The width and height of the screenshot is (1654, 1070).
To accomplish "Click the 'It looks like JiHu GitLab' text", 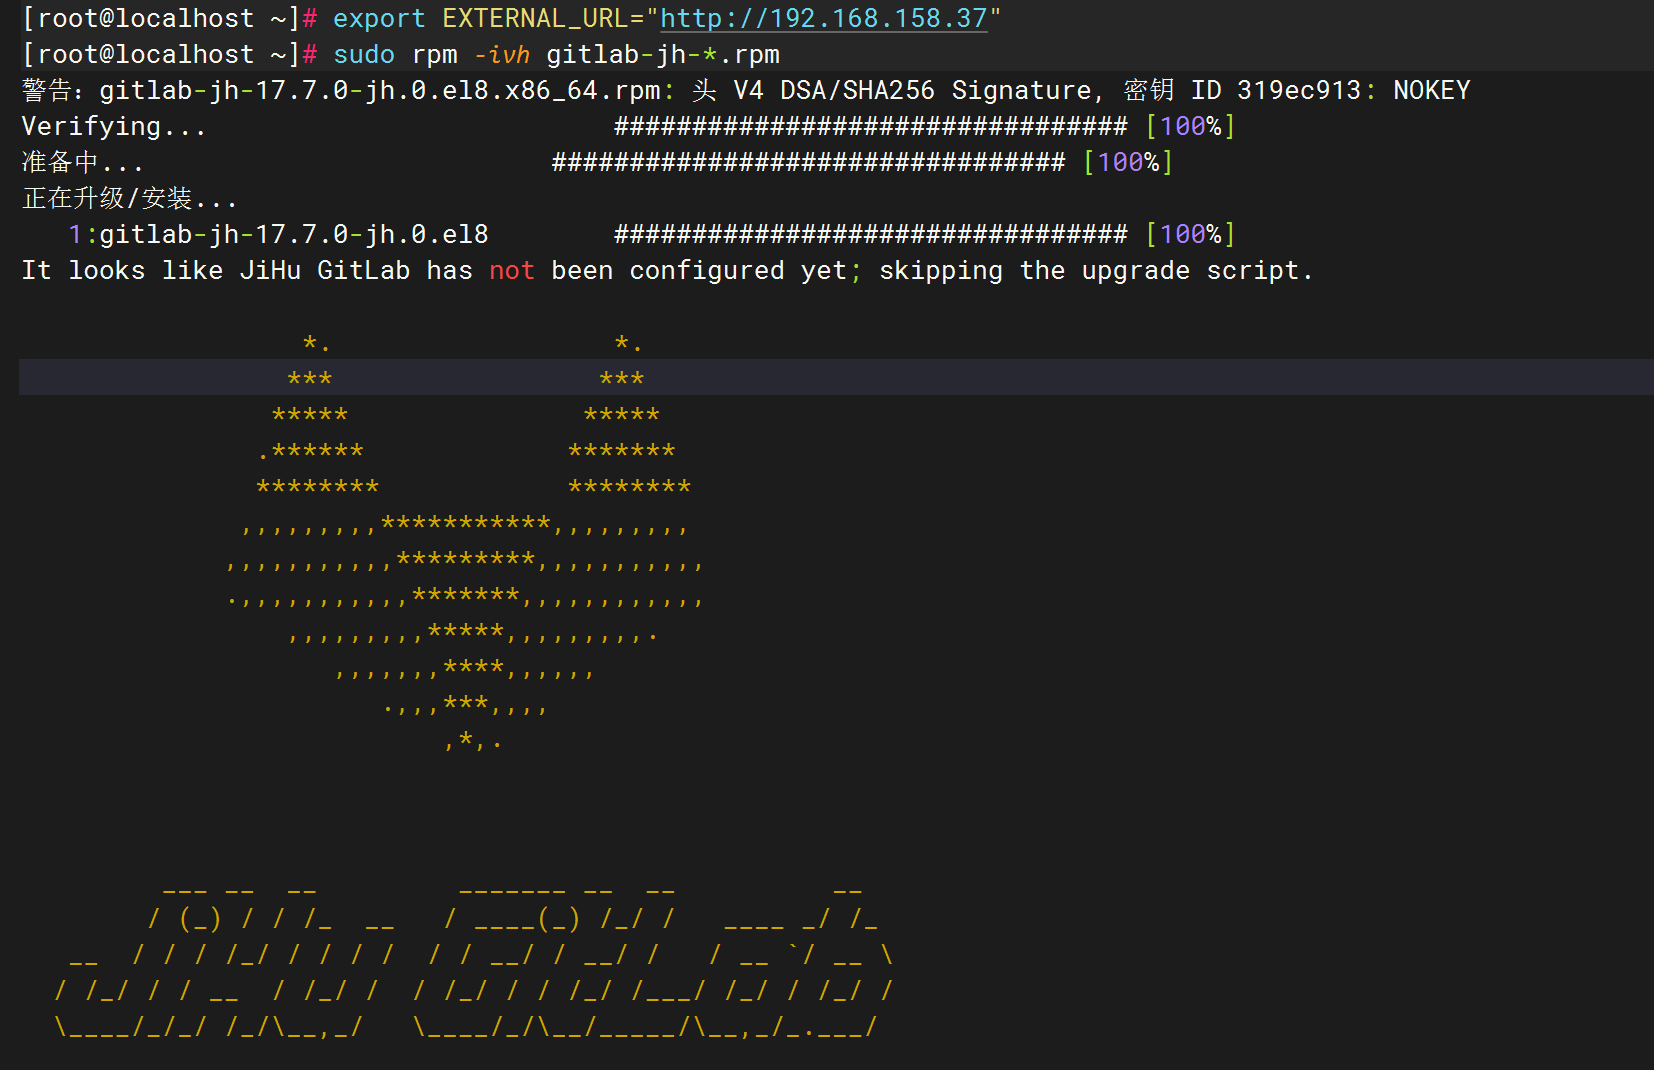I will (x=216, y=271).
